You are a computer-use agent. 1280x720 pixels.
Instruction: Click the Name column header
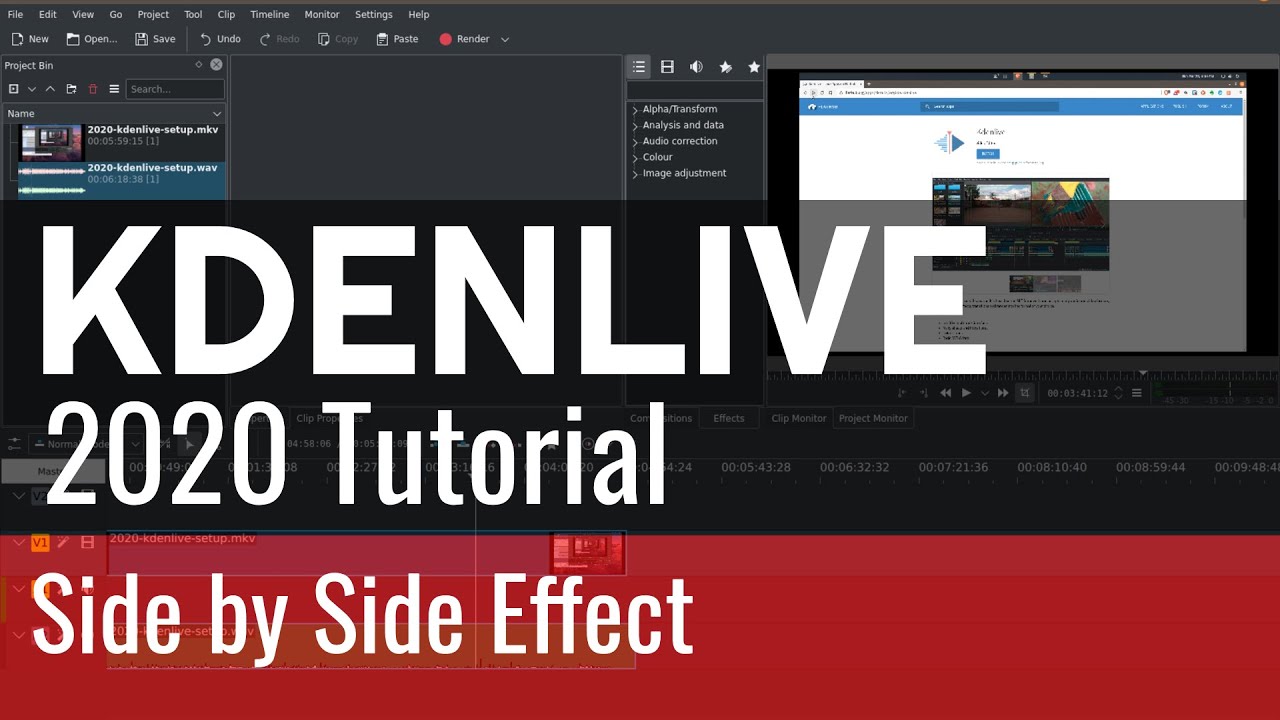pos(113,114)
